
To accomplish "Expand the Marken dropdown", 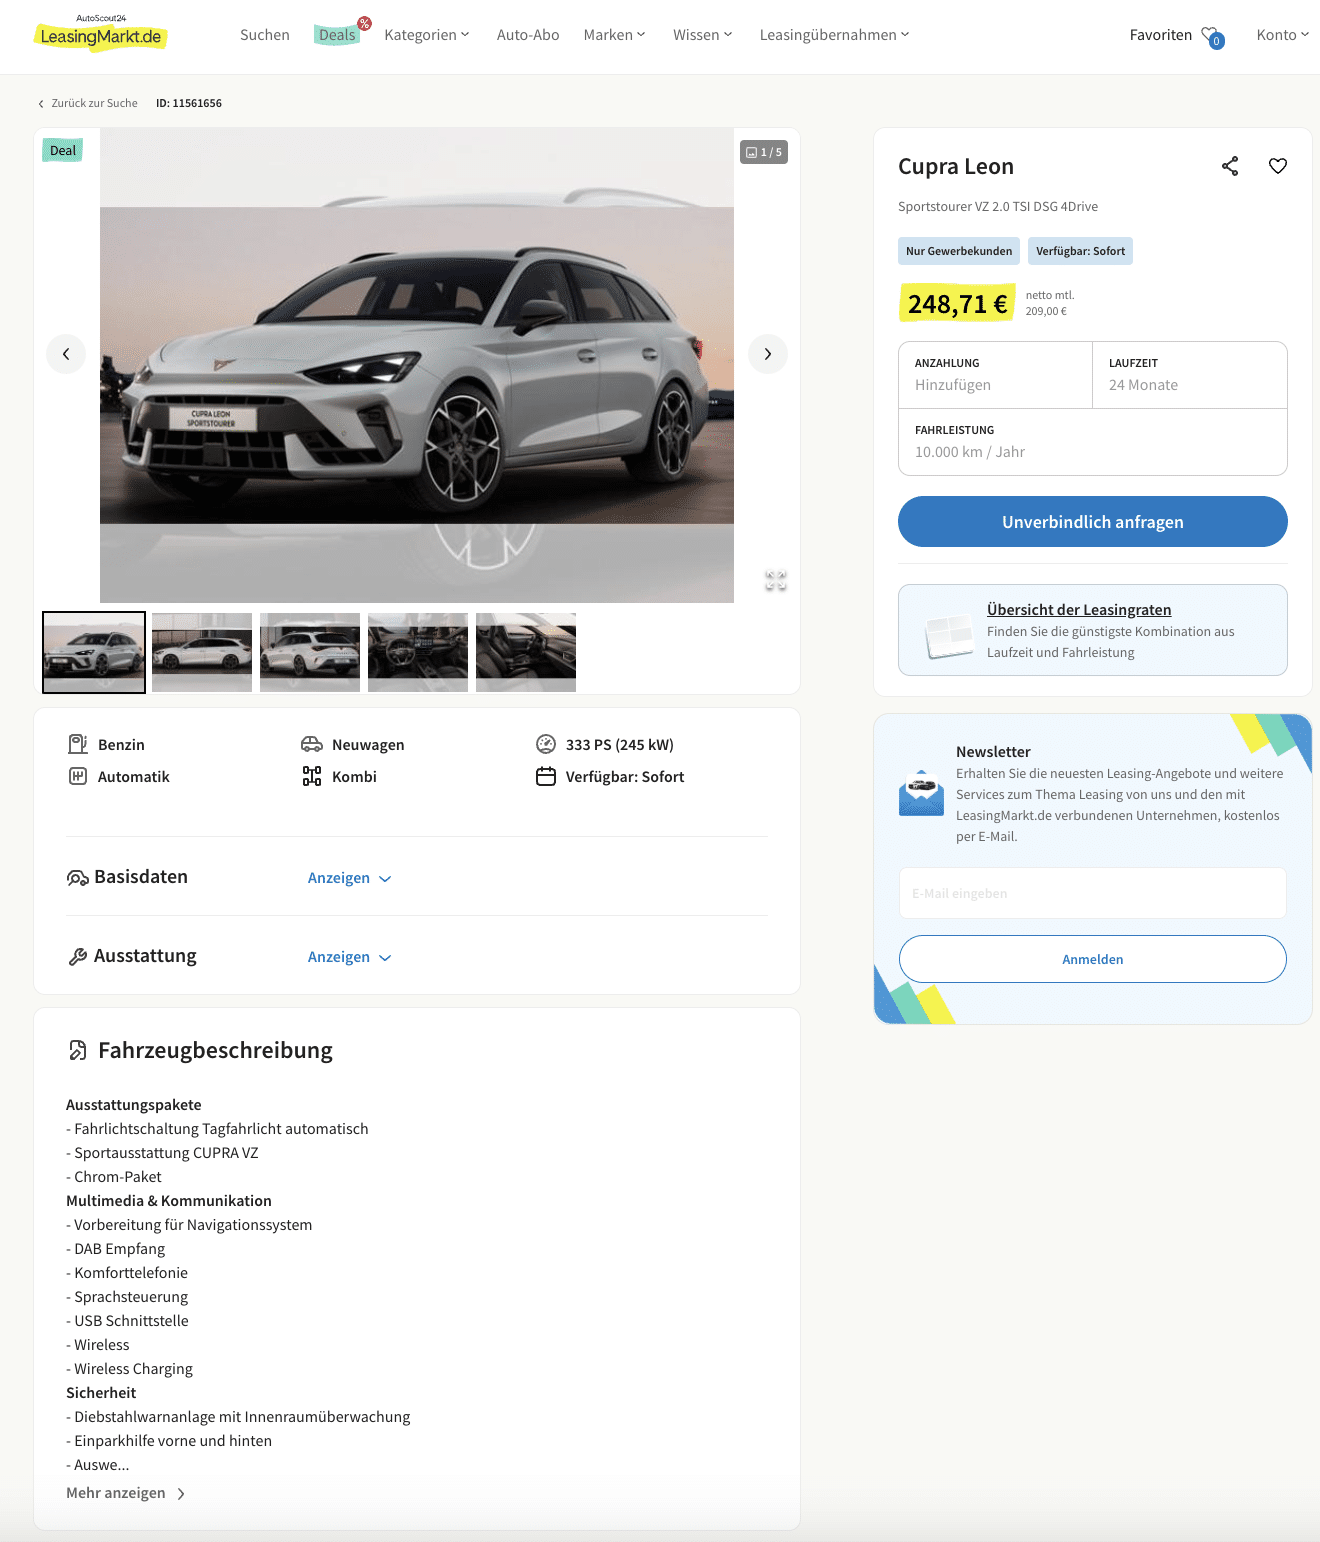I will (614, 35).
